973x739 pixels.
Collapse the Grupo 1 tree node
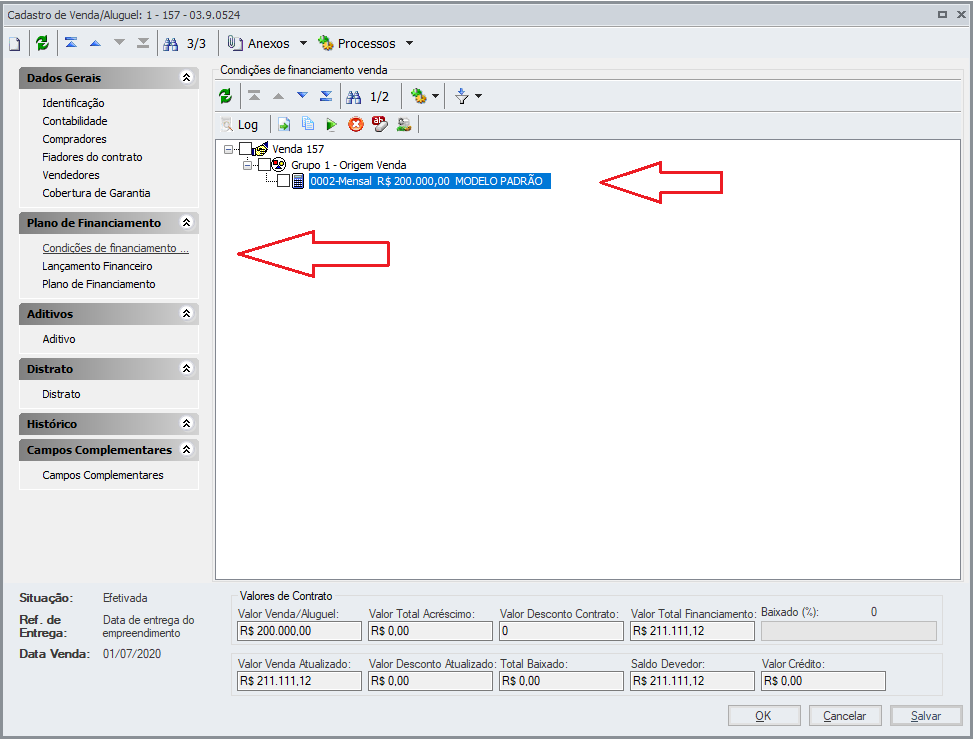[248, 166]
